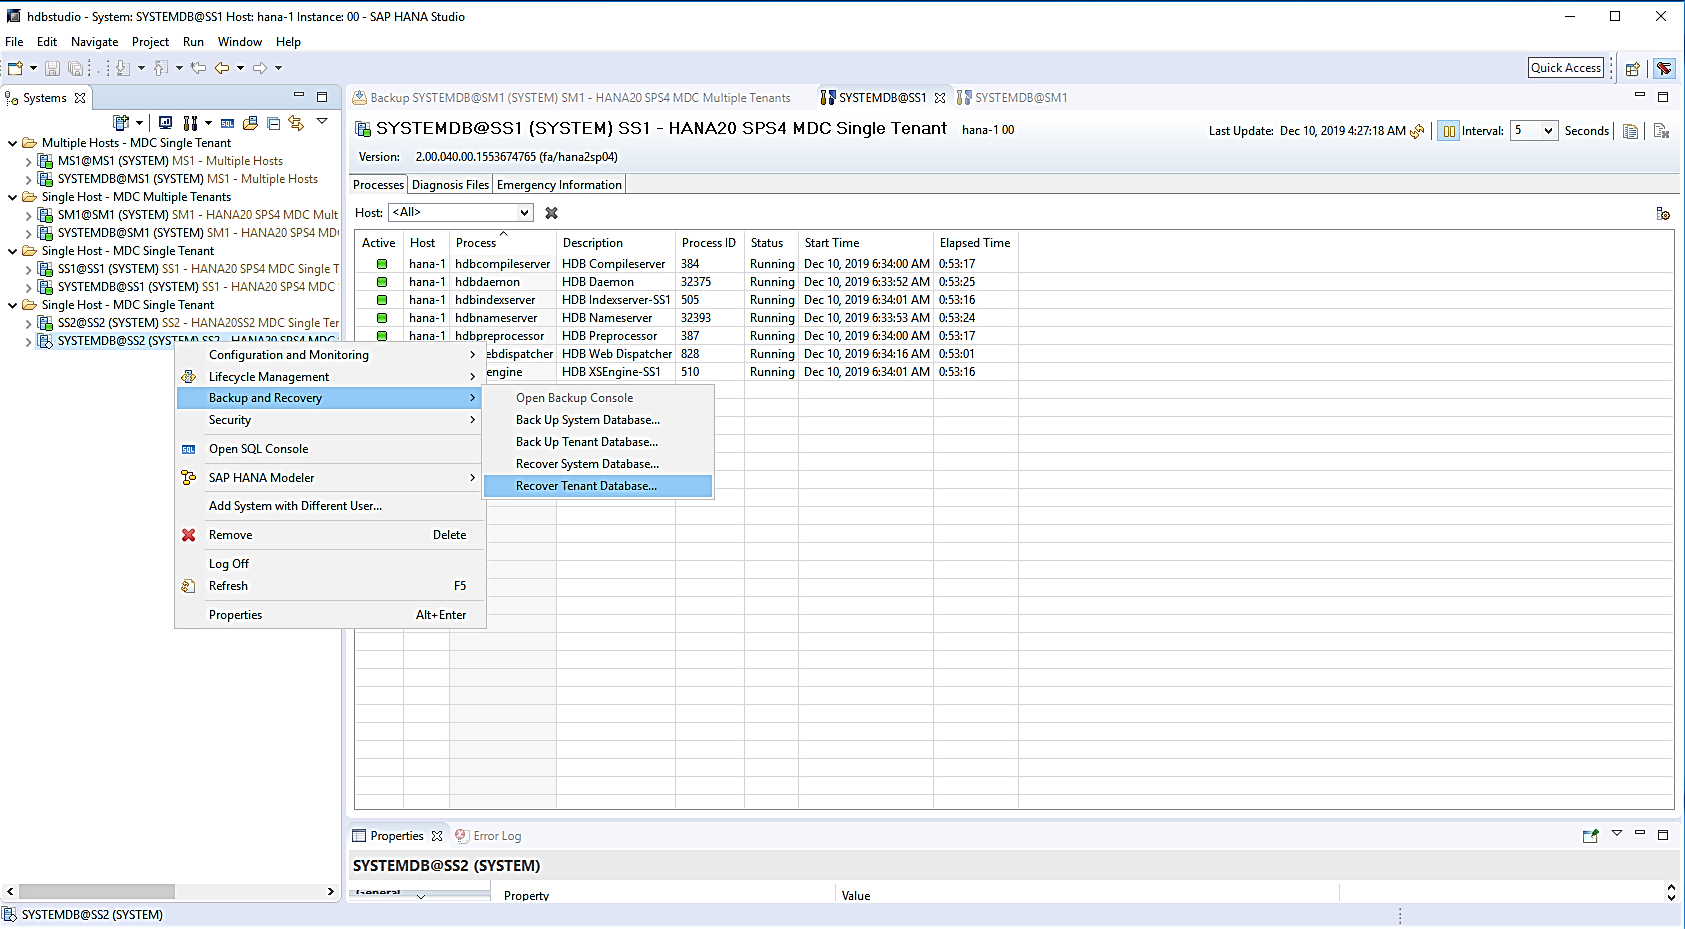Click Link with Editor arrows icon

(296, 123)
